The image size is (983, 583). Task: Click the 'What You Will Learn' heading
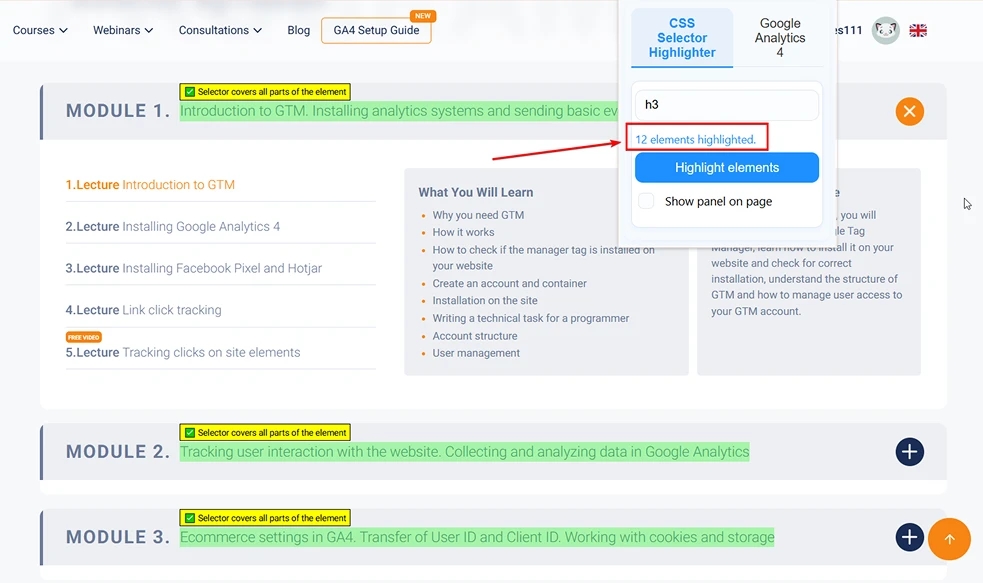[476, 192]
